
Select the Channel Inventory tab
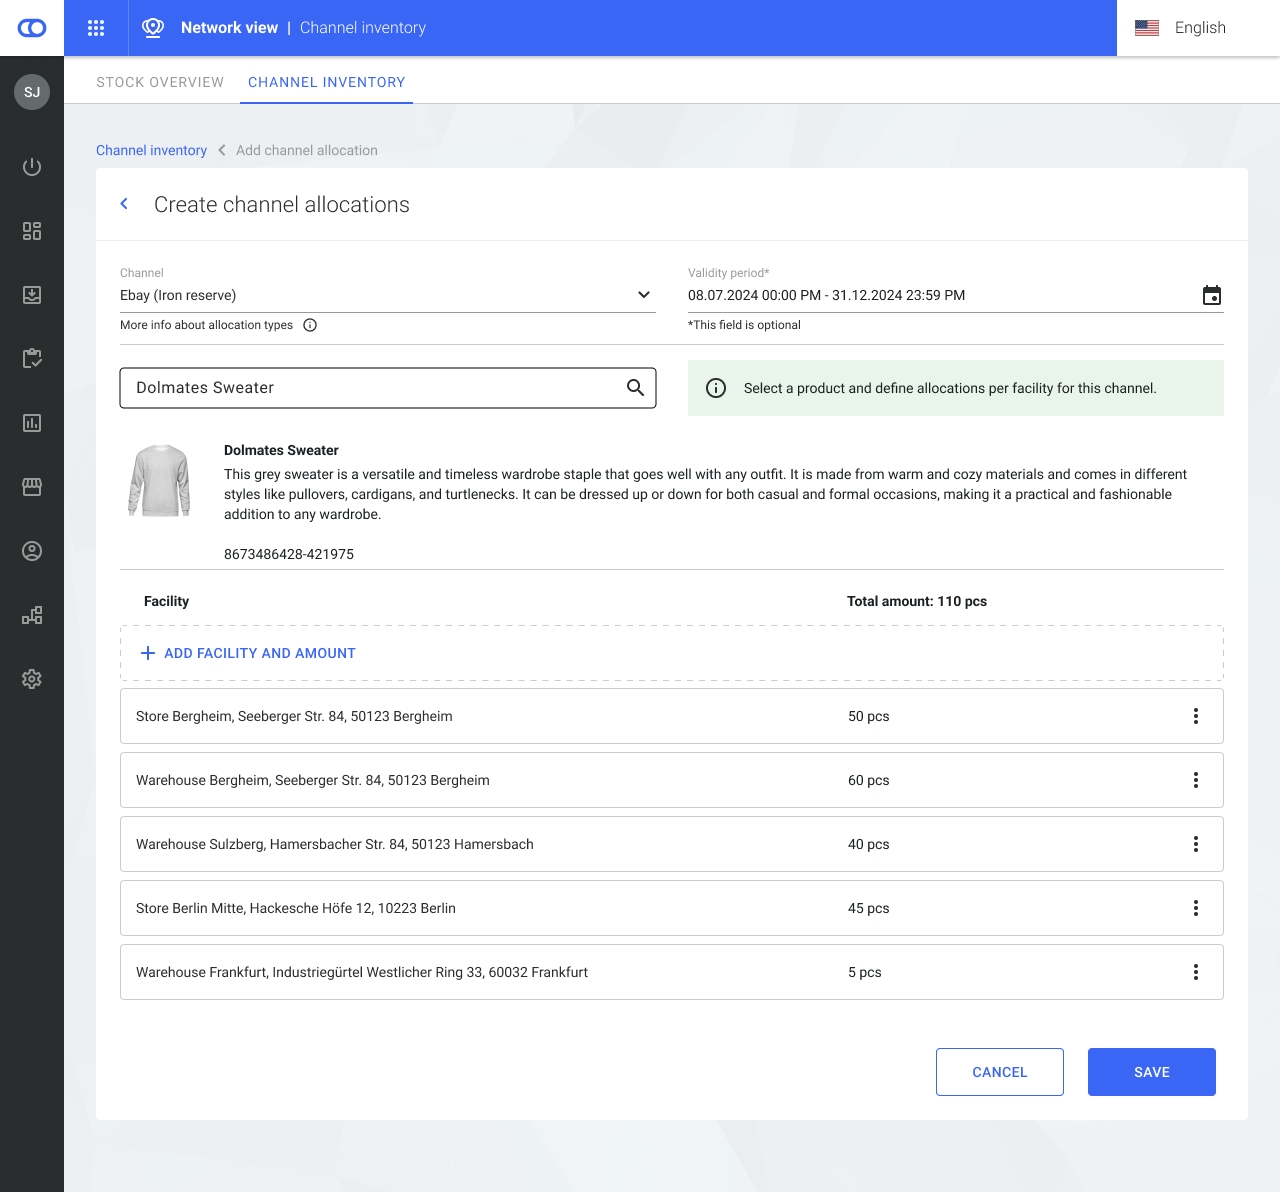(x=326, y=82)
